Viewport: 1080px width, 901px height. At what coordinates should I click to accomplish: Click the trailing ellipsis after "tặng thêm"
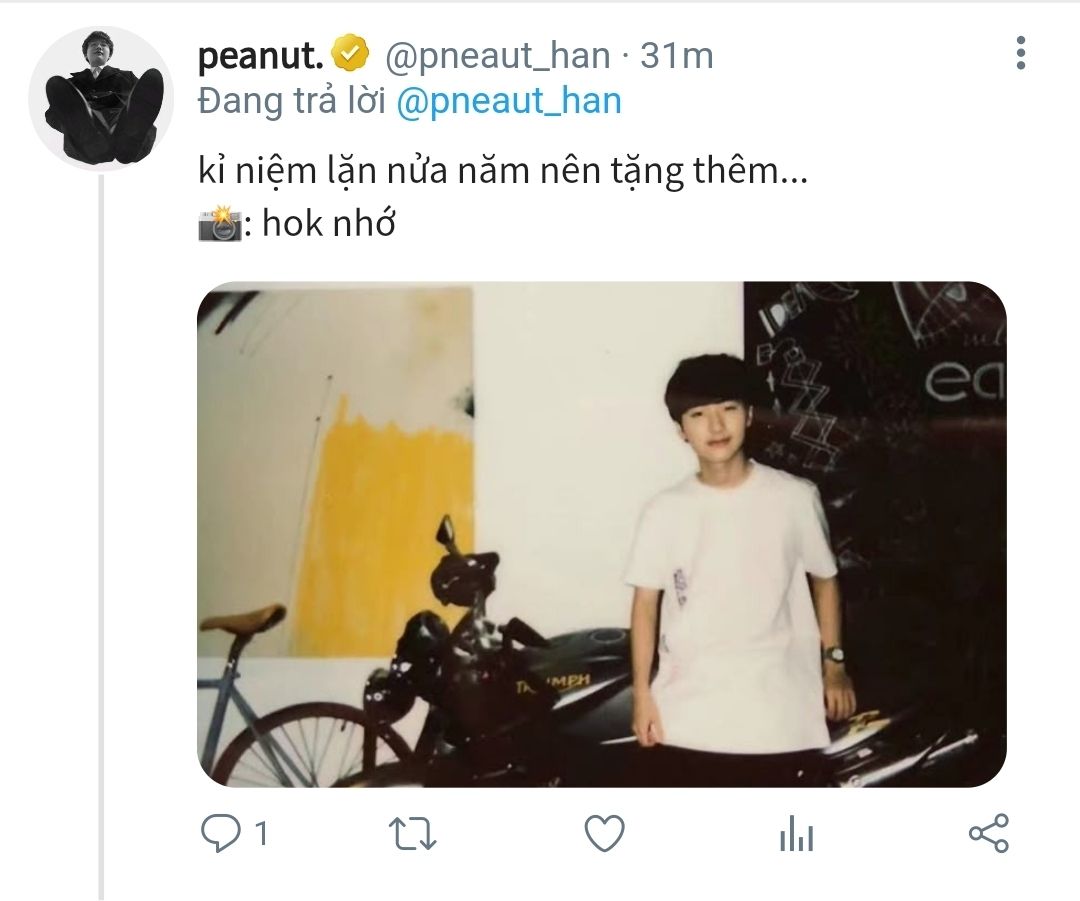point(792,174)
